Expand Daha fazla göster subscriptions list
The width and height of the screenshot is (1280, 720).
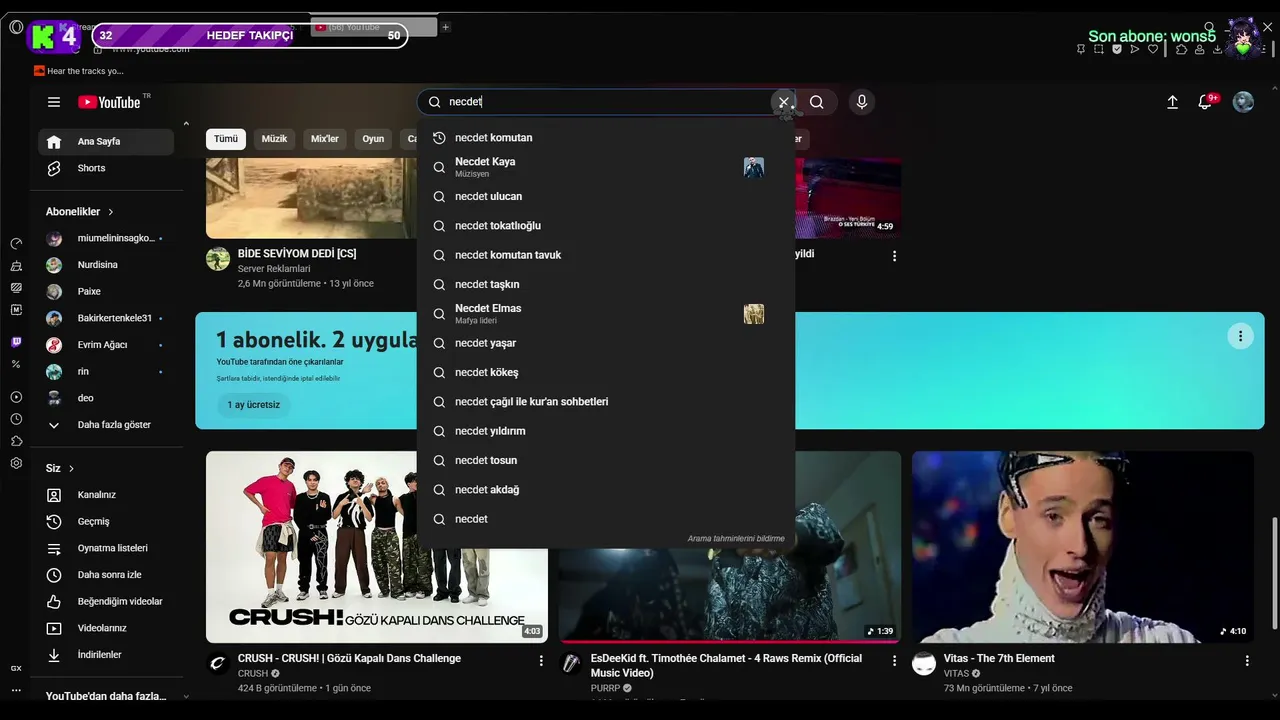tap(106, 425)
